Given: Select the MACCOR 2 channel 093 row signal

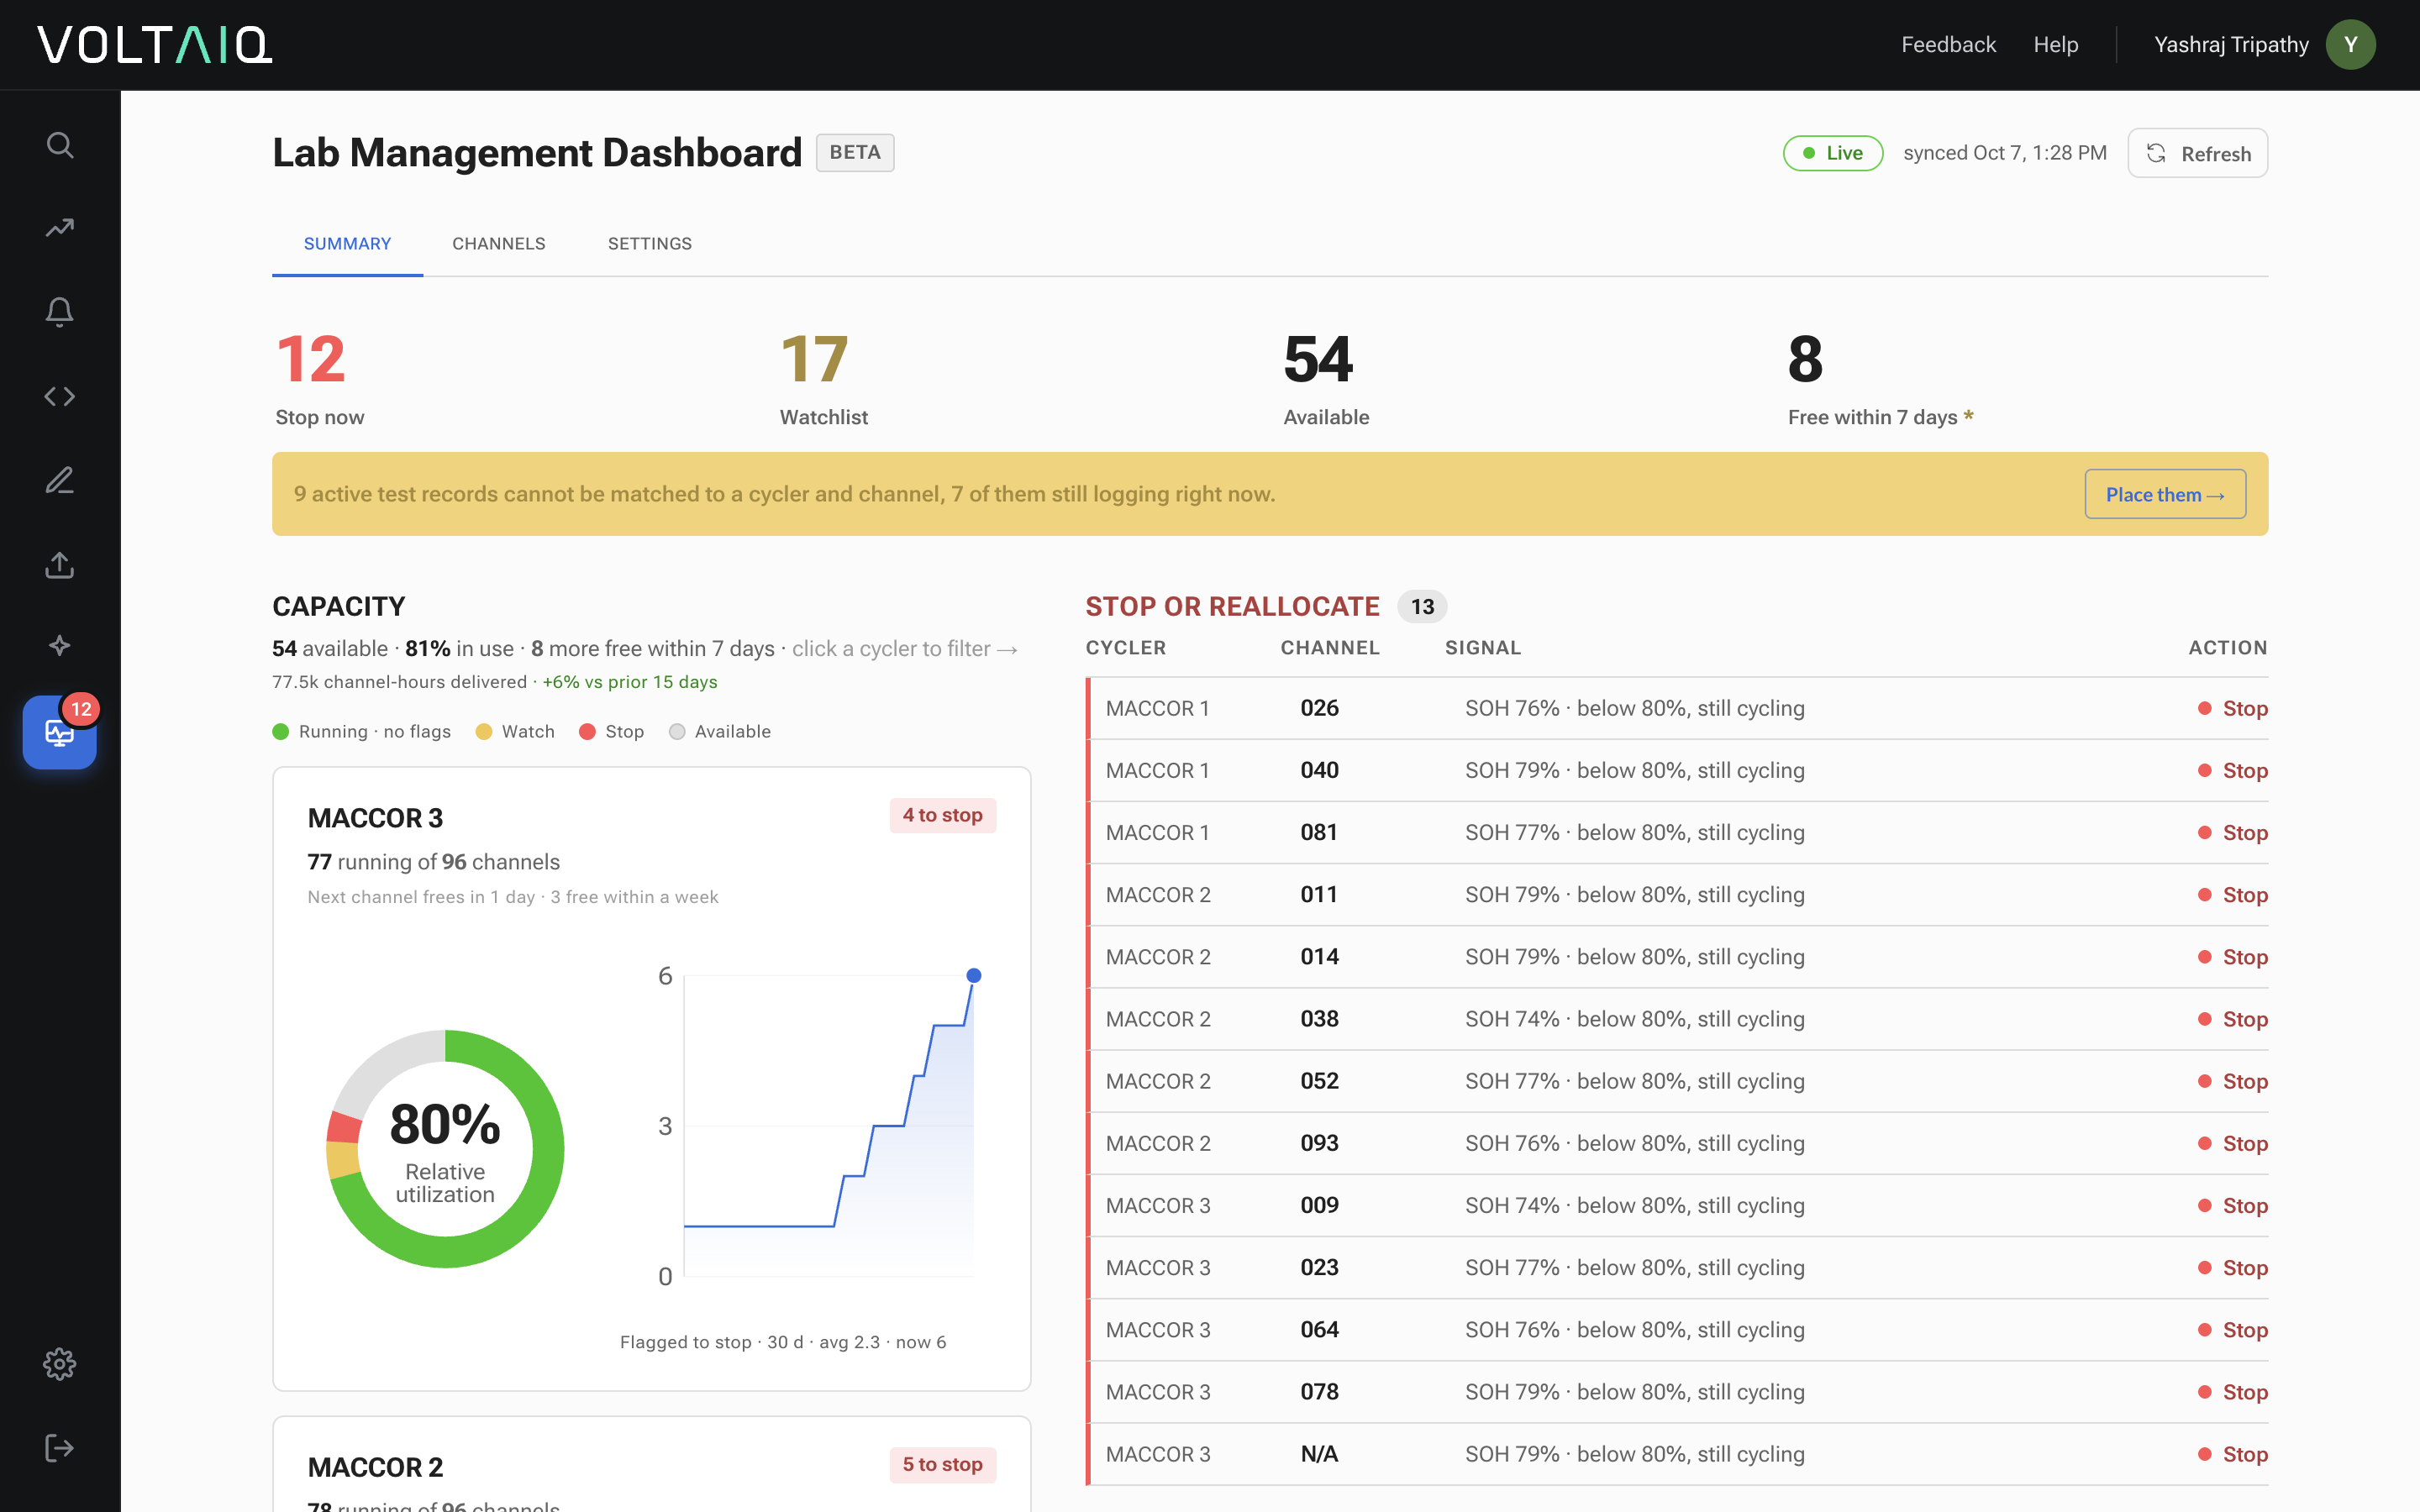Looking at the screenshot, I should click(x=1634, y=1143).
